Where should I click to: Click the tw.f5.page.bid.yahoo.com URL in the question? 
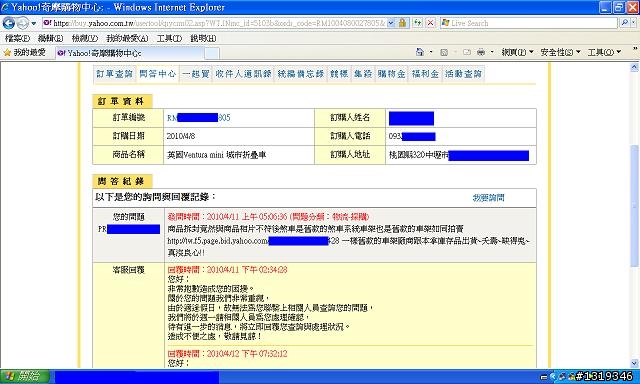253,241
